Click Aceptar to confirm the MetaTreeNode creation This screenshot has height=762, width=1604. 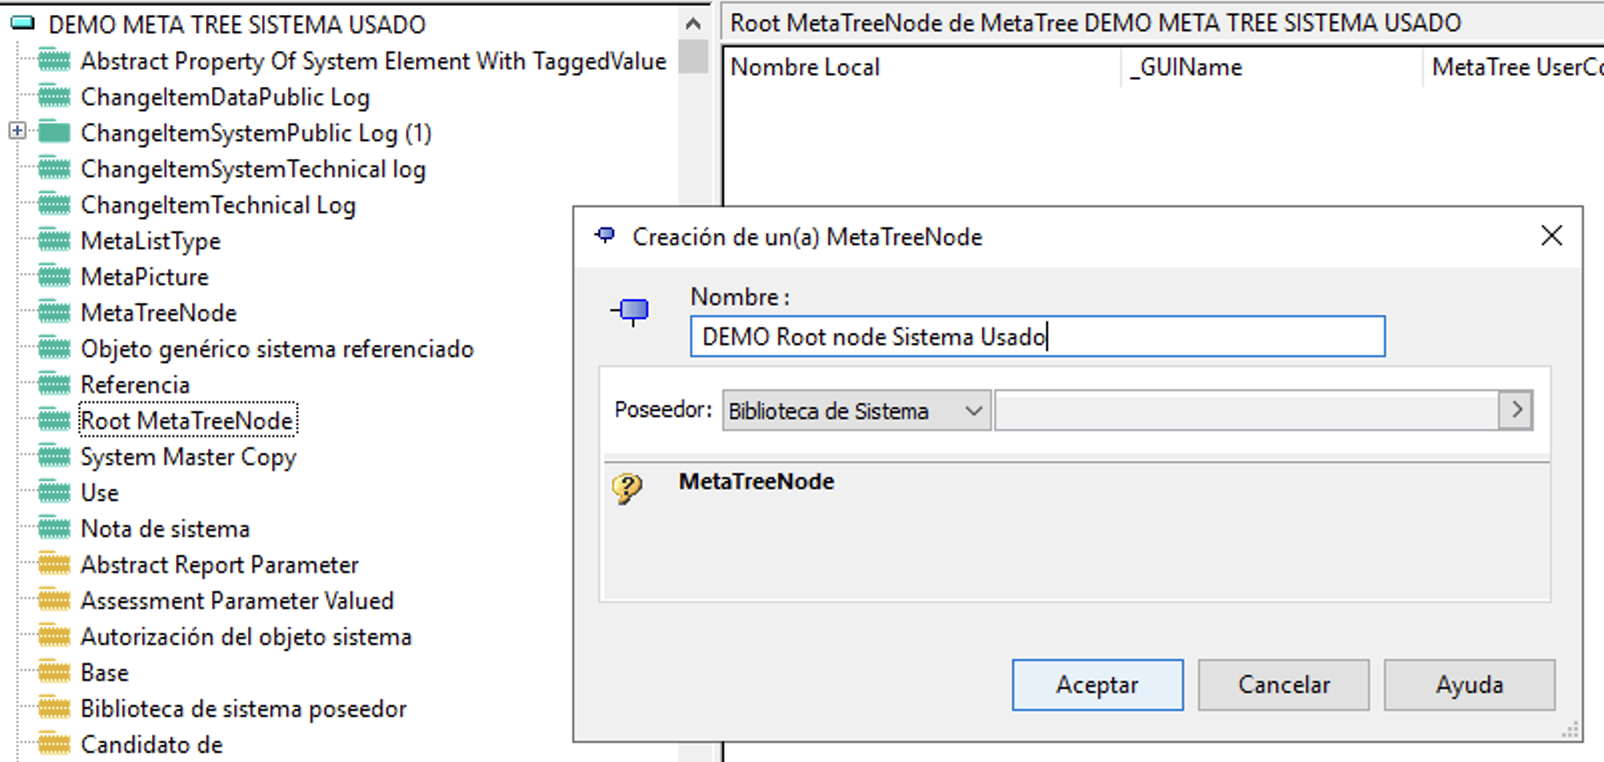tap(1097, 685)
